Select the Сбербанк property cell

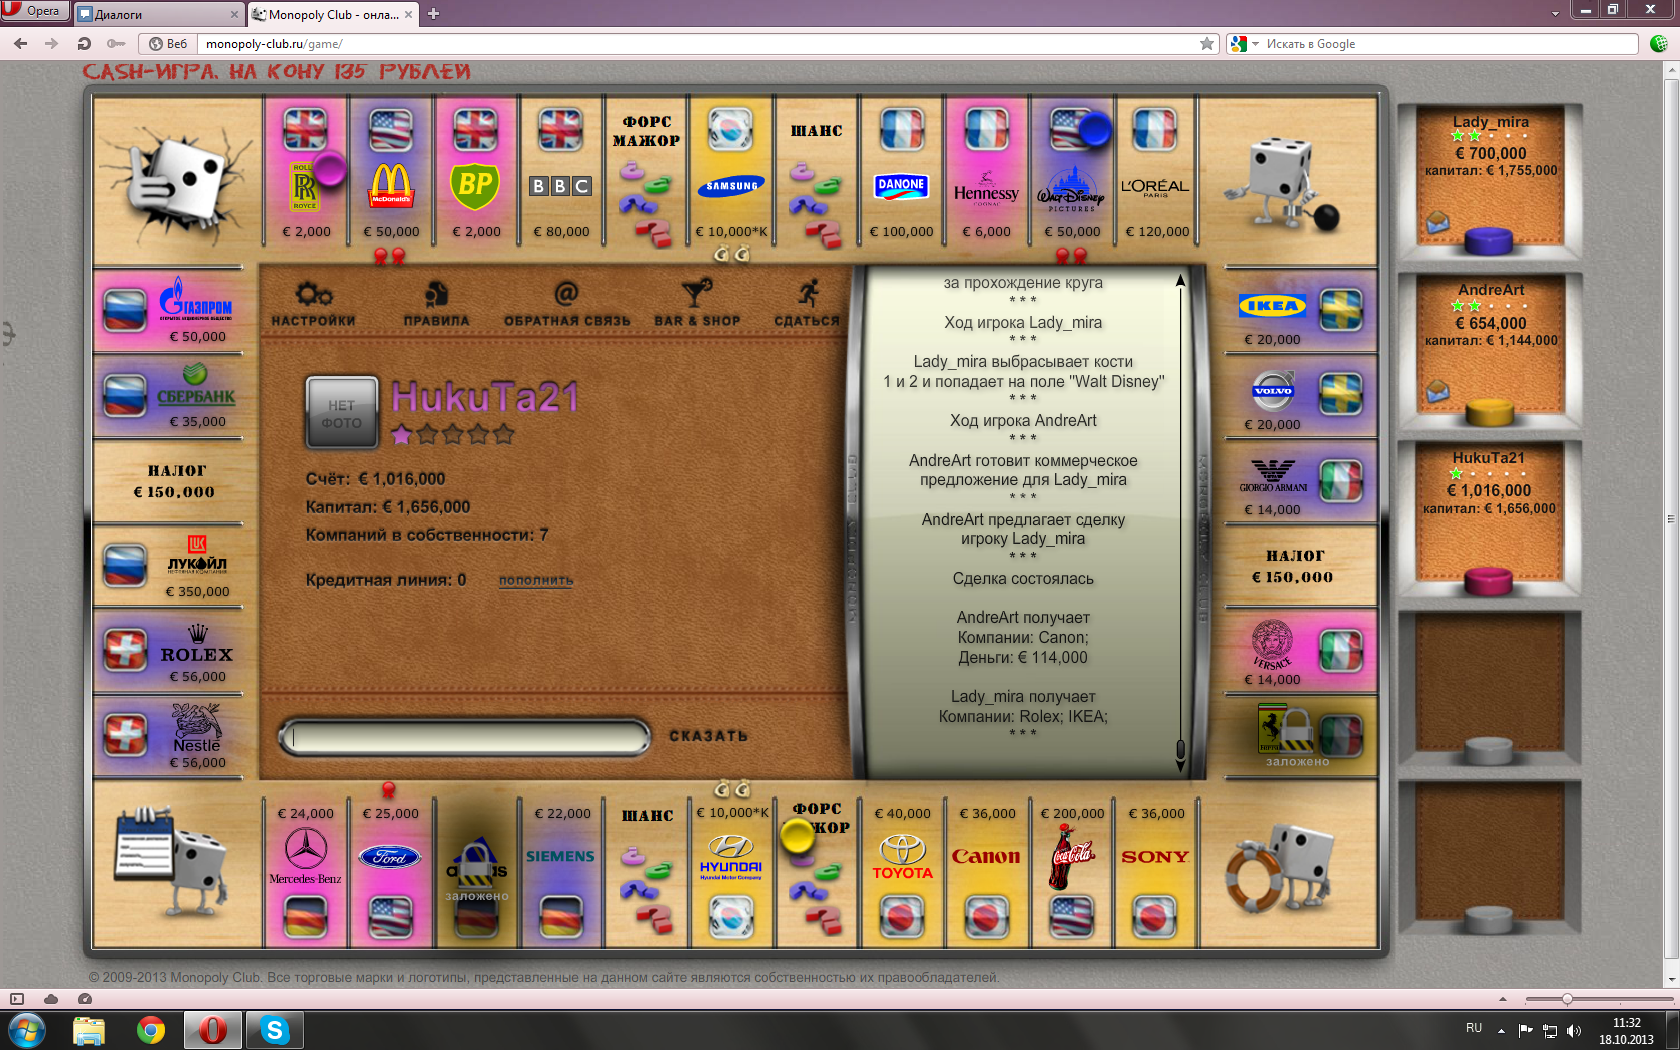[168, 396]
